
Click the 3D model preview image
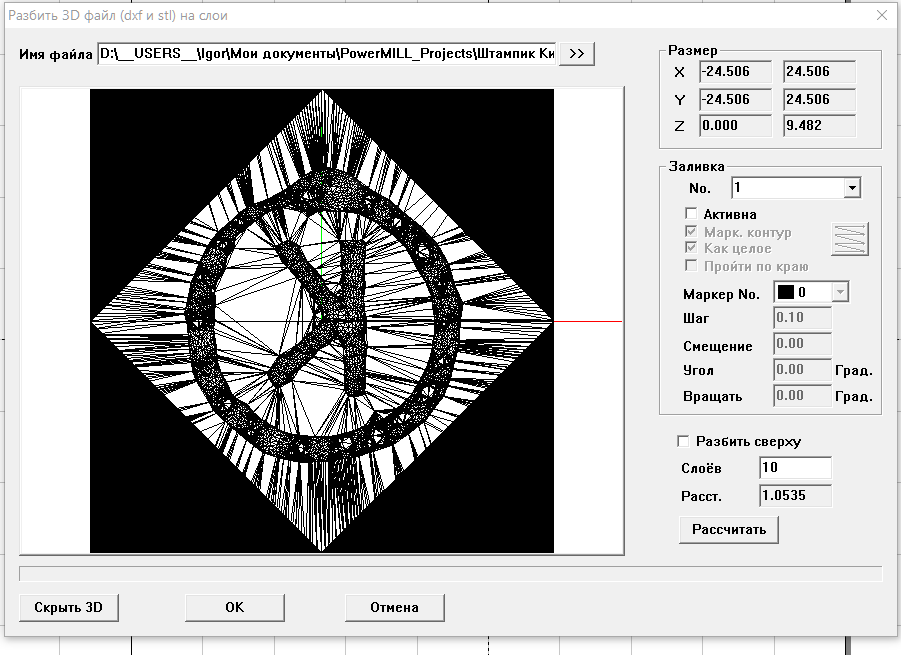(x=322, y=320)
